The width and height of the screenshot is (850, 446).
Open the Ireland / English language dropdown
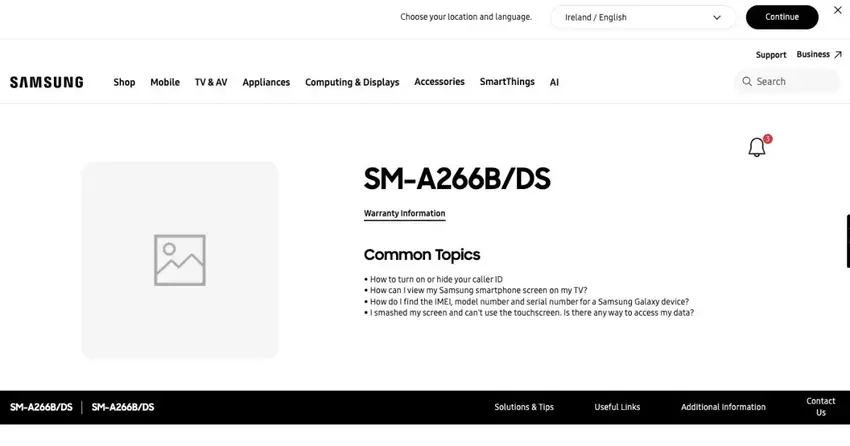[642, 17]
